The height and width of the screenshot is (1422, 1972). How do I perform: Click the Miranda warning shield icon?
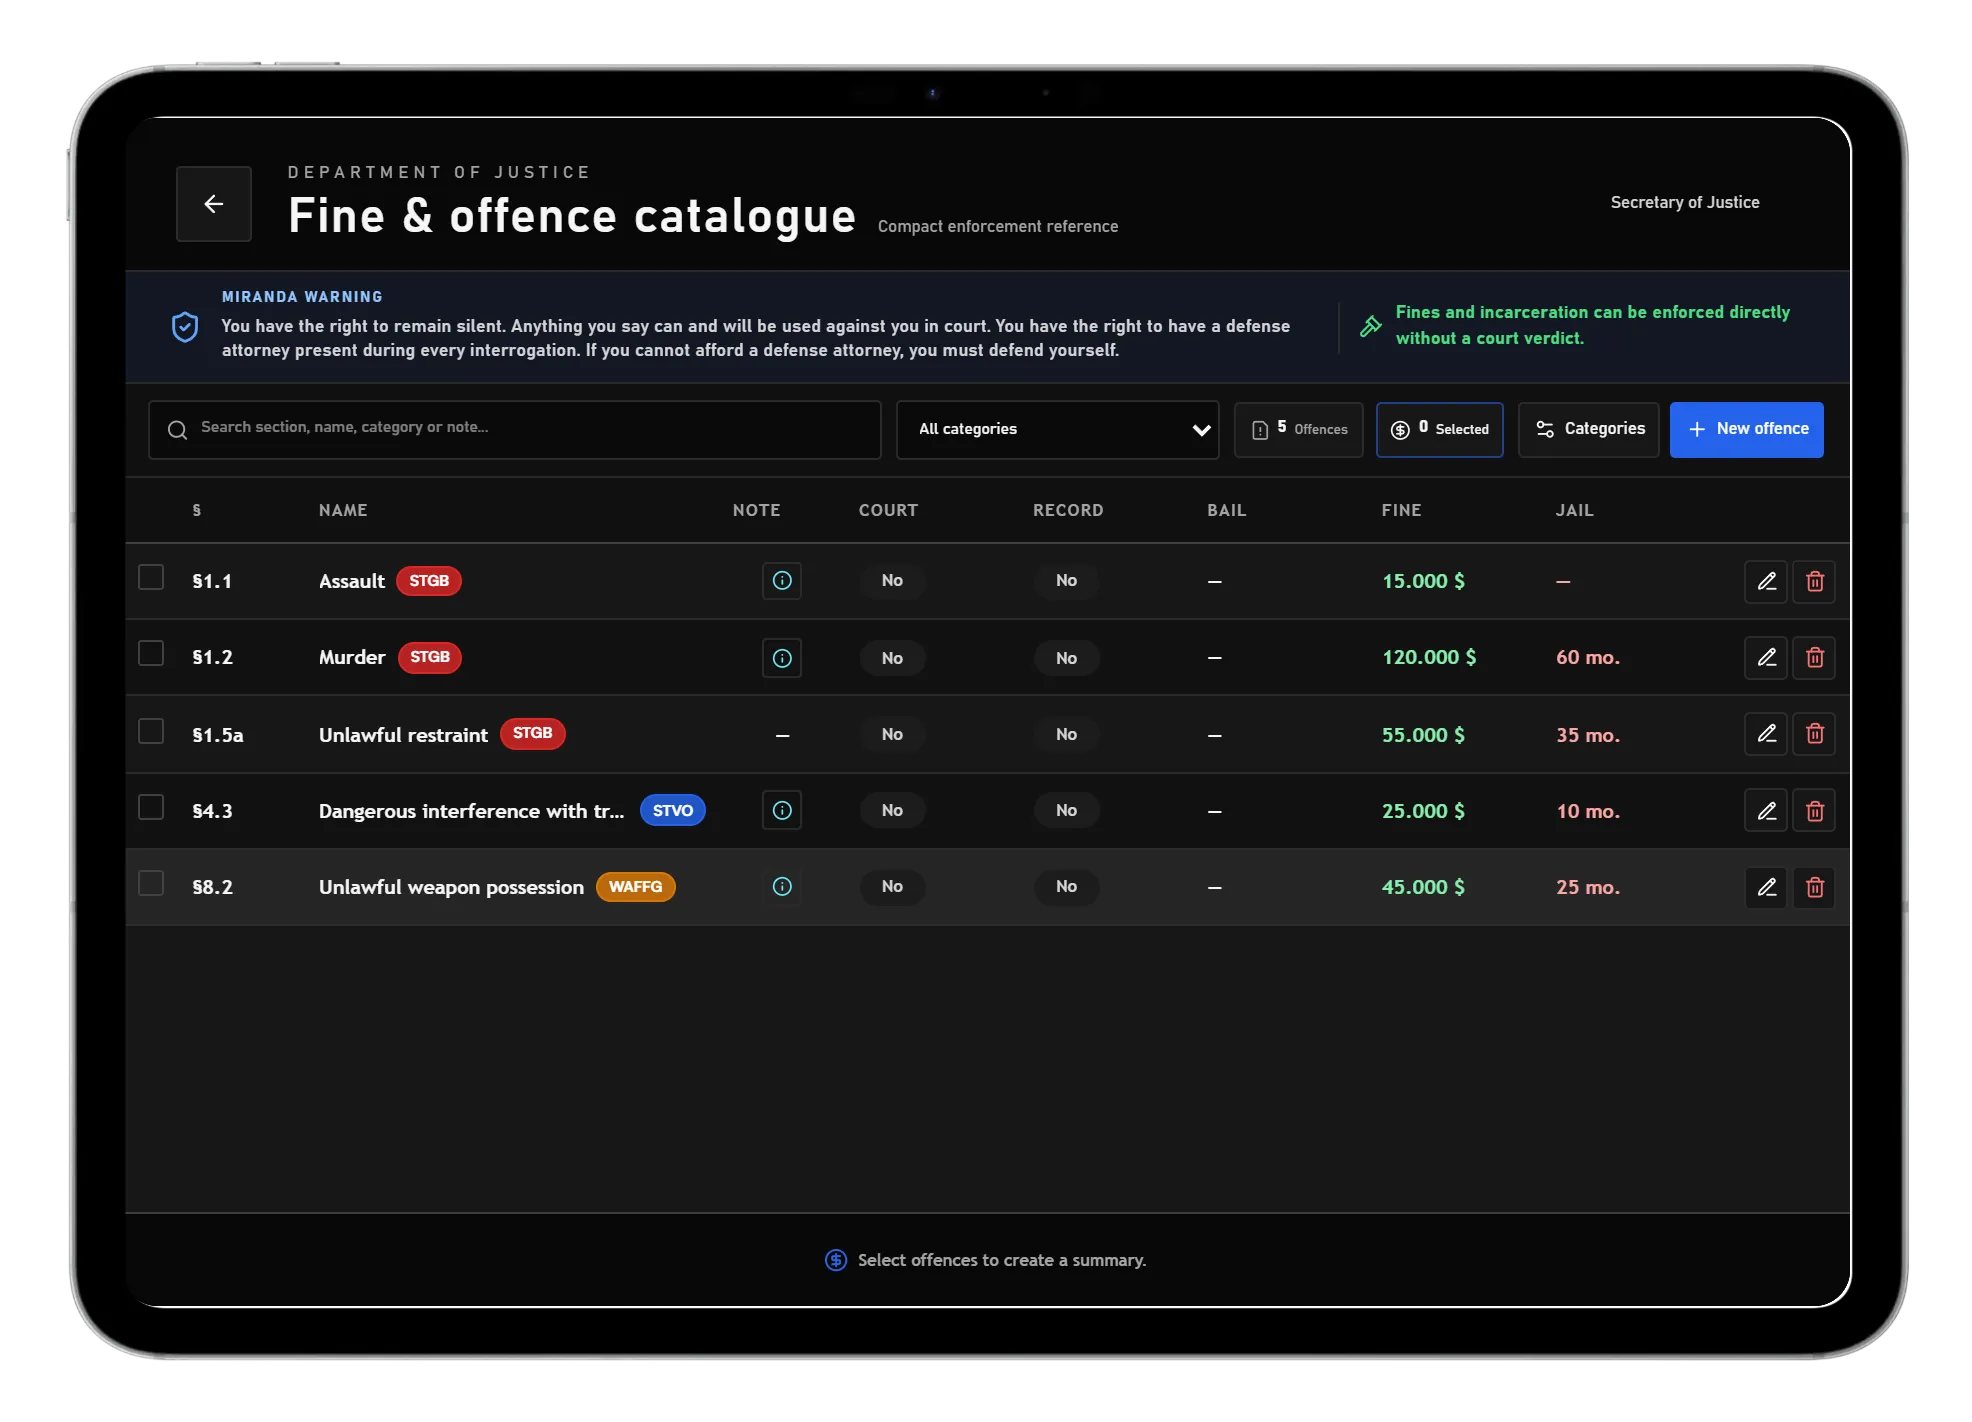coord(185,327)
